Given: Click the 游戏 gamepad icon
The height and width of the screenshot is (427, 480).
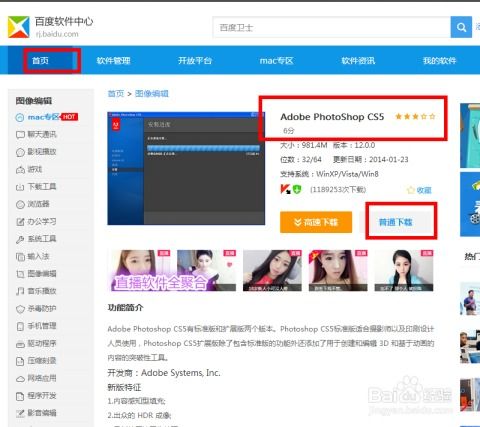Looking at the screenshot, I should point(20,170).
